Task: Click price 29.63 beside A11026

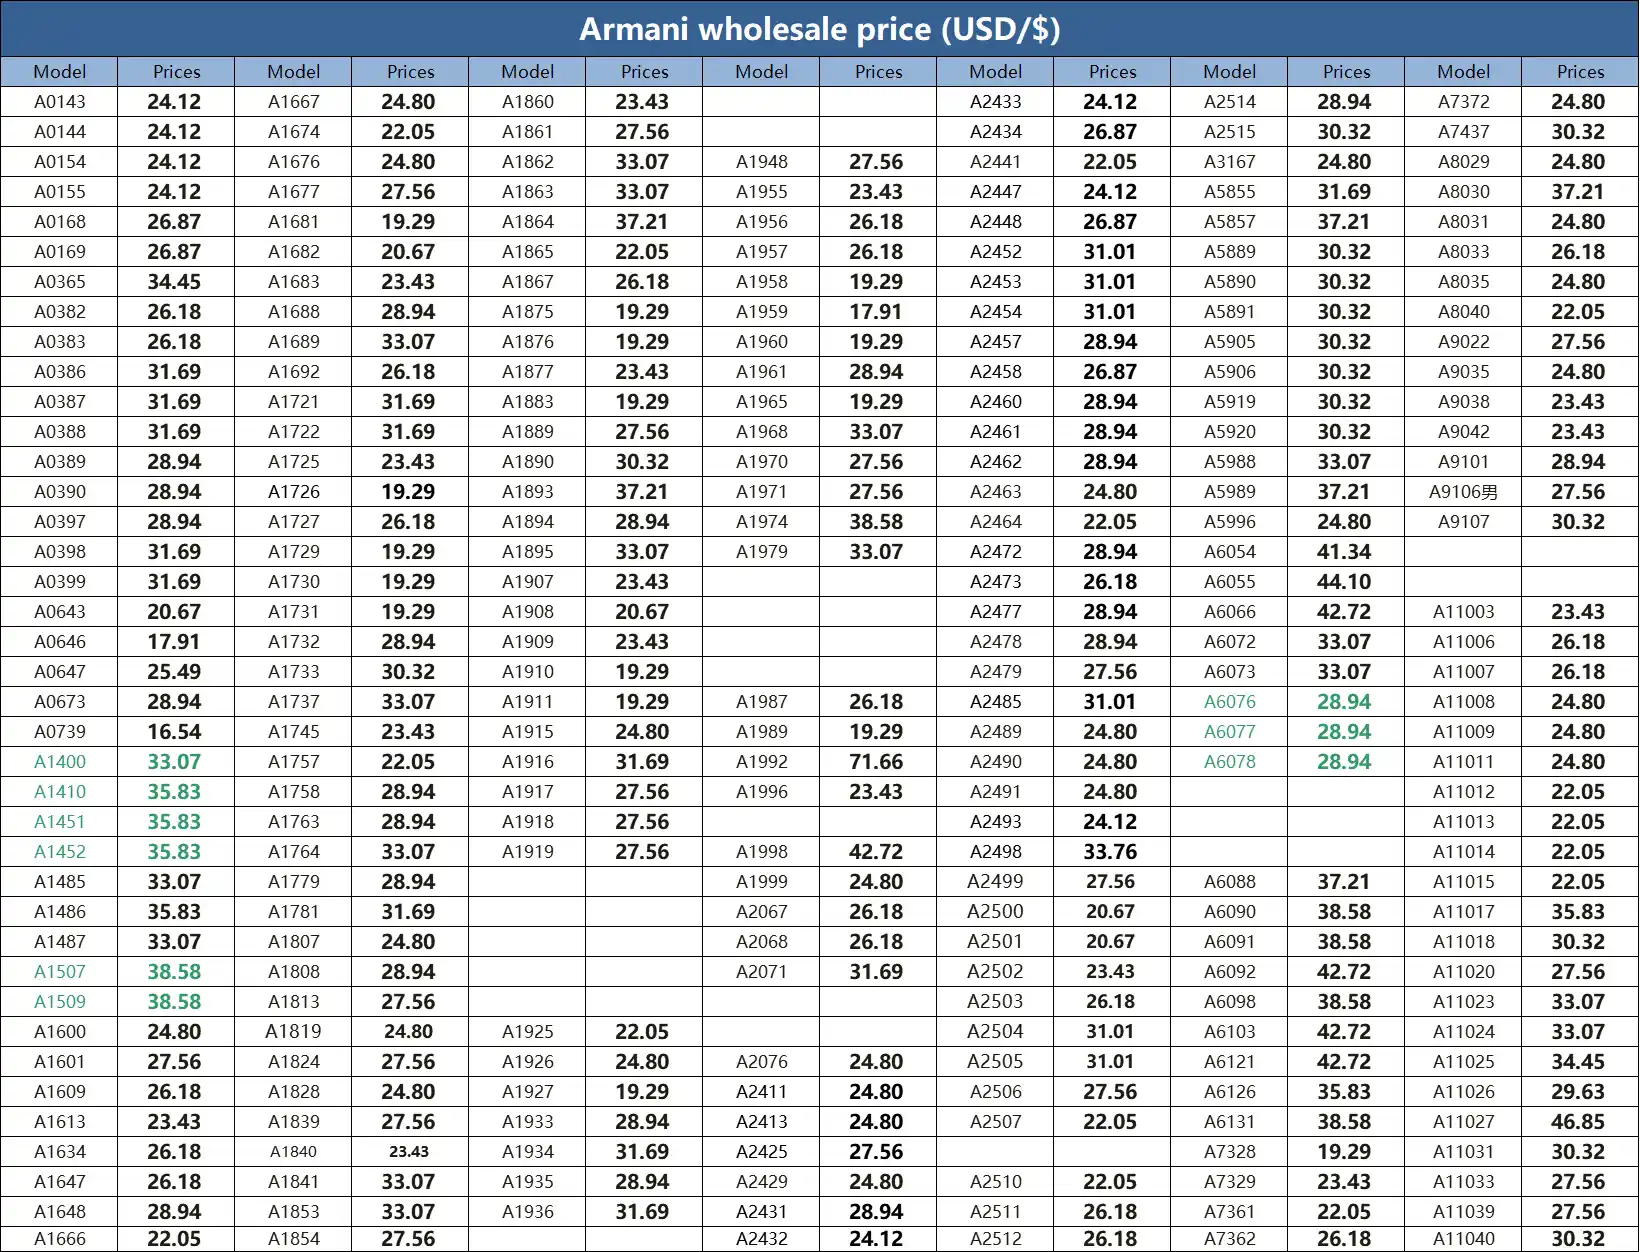Action: click(x=1579, y=1092)
